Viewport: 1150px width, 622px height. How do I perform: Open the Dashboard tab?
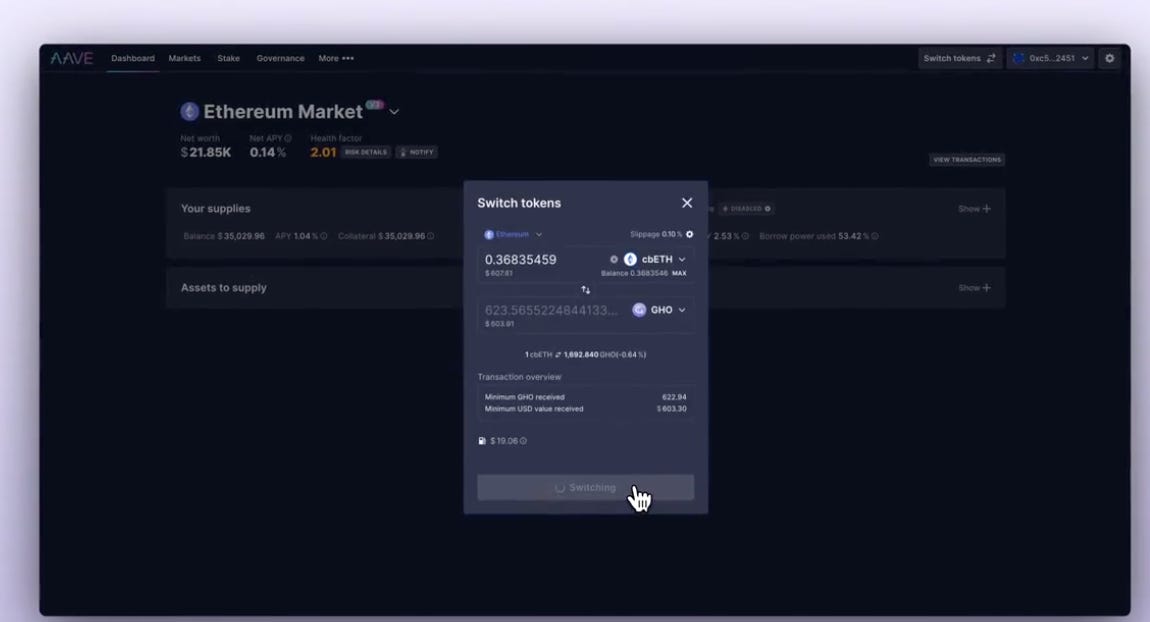(x=133, y=59)
